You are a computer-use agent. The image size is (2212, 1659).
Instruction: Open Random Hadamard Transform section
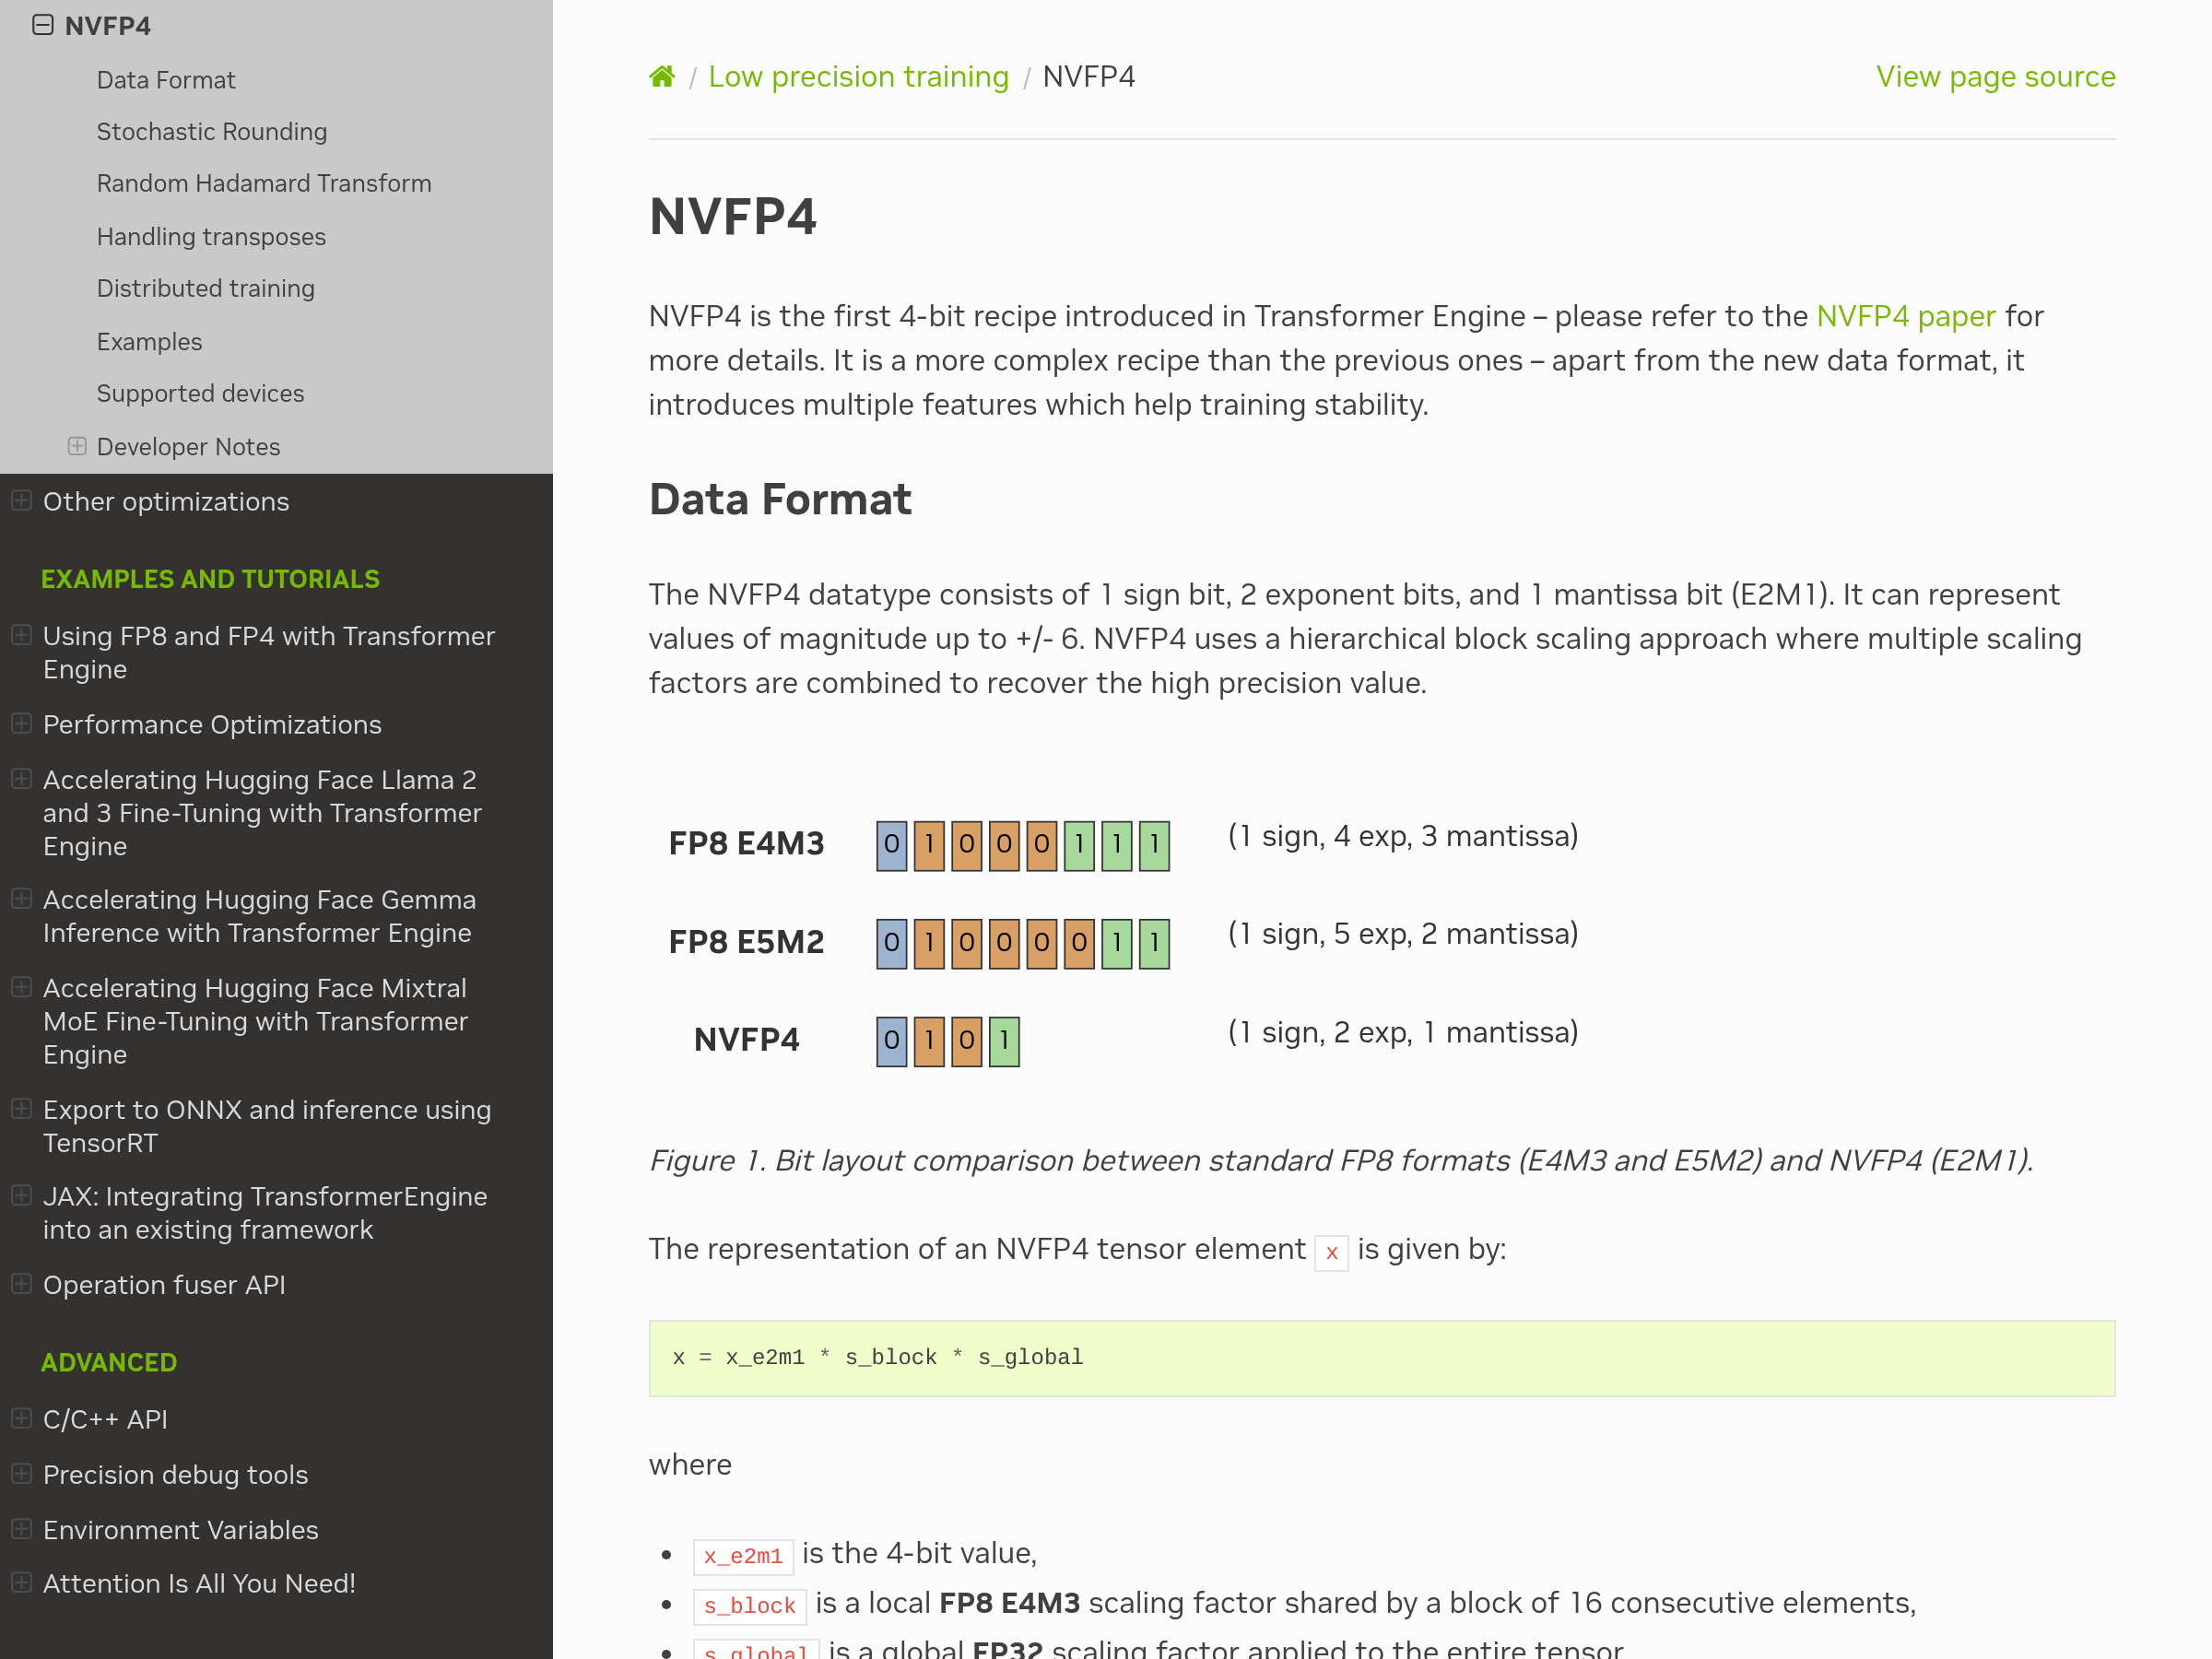(x=264, y=184)
